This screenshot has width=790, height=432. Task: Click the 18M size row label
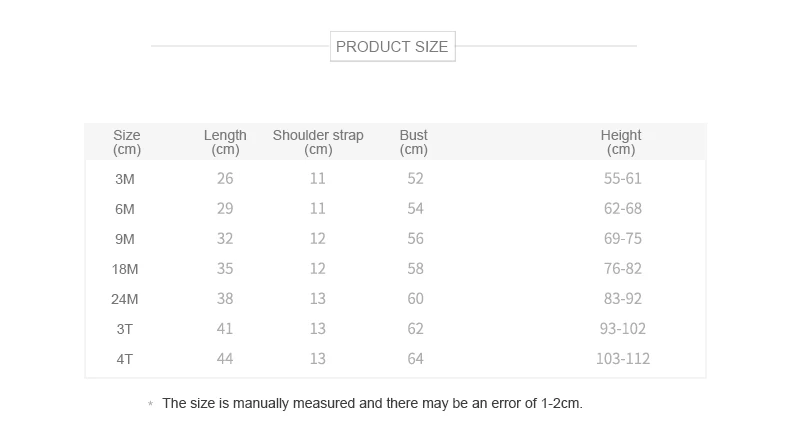pyautogui.click(x=125, y=269)
